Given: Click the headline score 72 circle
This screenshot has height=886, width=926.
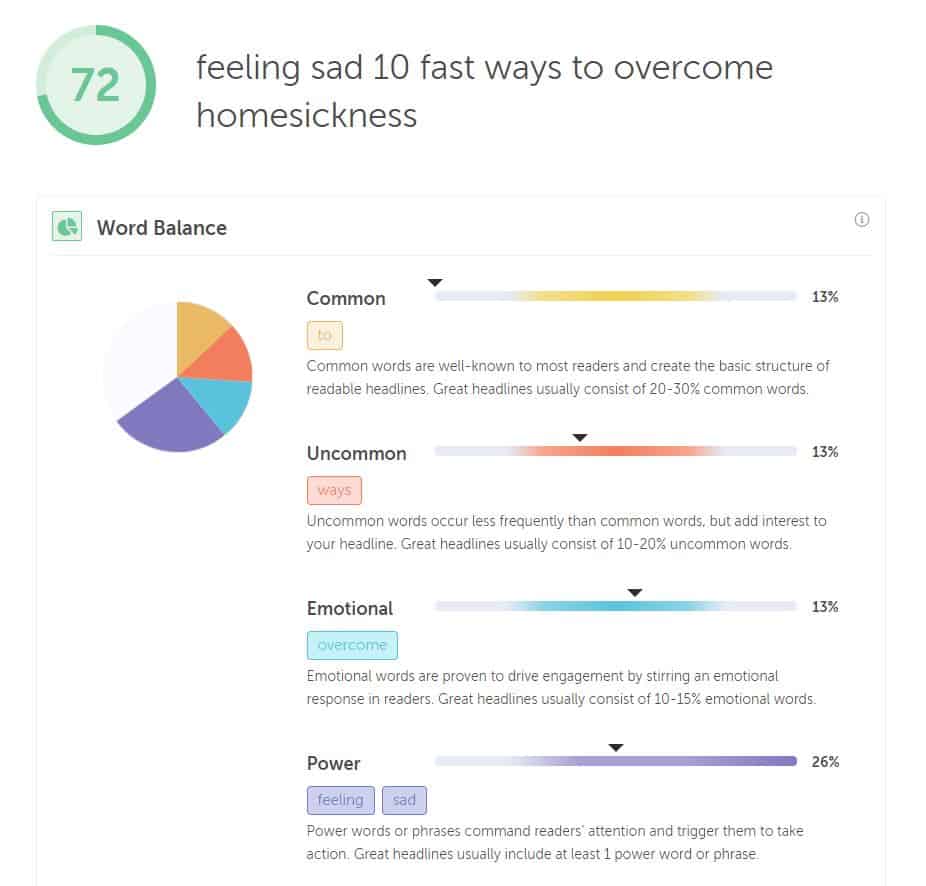Looking at the screenshot, I should click(96, 85).
